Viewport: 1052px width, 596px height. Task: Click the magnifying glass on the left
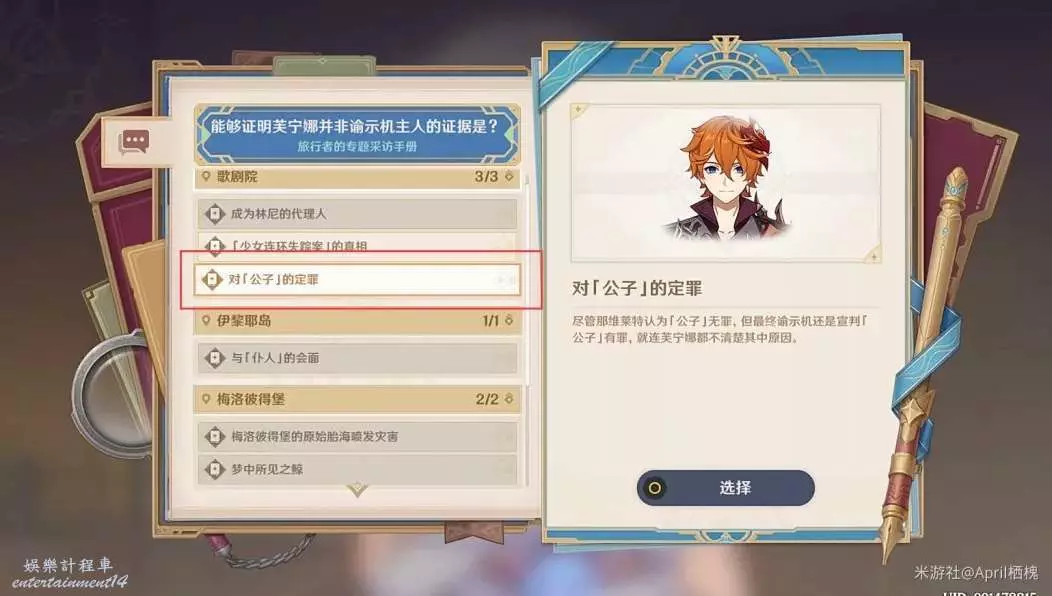coord(111,394)
